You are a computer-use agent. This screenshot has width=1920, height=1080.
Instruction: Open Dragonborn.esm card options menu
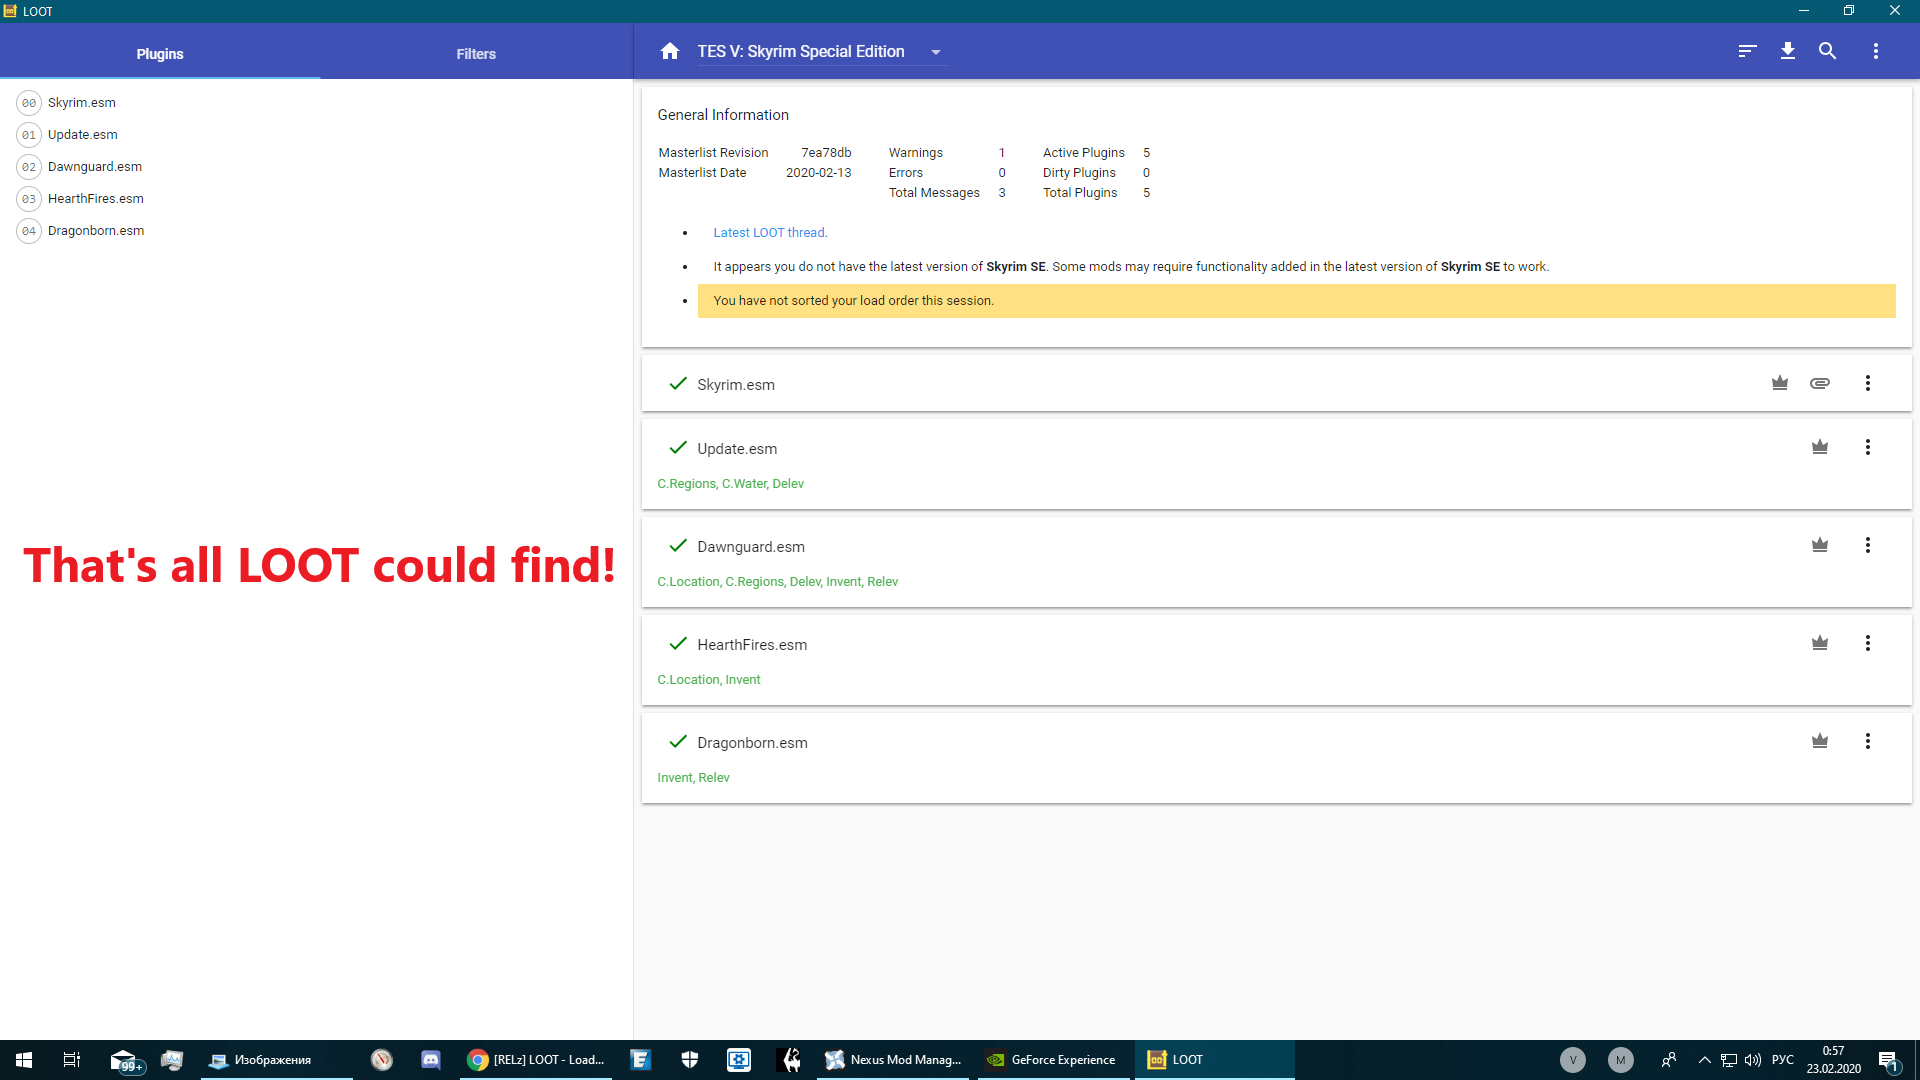1867,741
